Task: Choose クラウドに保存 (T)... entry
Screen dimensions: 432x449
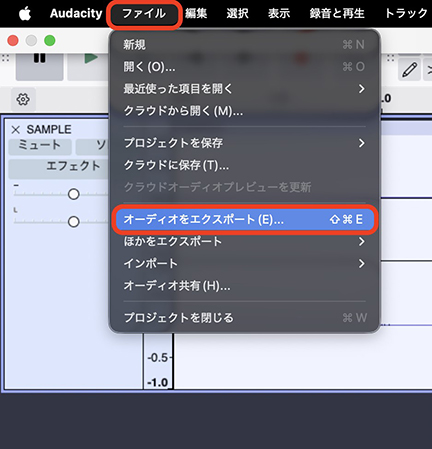Action: (245, 165)
